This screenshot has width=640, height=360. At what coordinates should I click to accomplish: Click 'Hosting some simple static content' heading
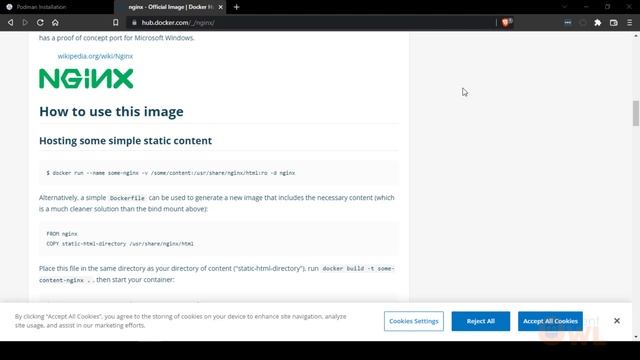coord(125,140)
